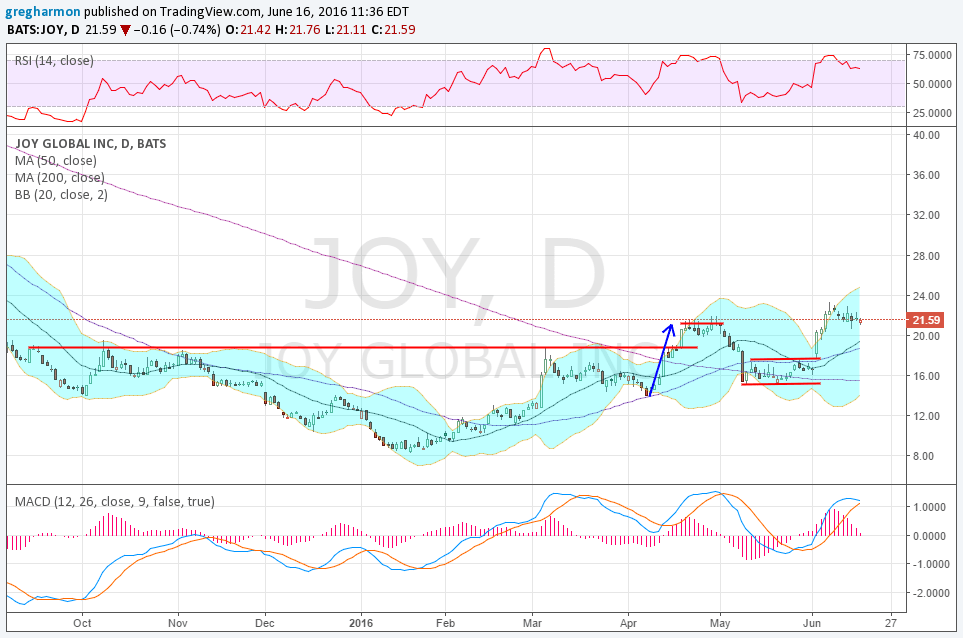Click the 50.0000 RSI axis value

click(x=932, y=84)
